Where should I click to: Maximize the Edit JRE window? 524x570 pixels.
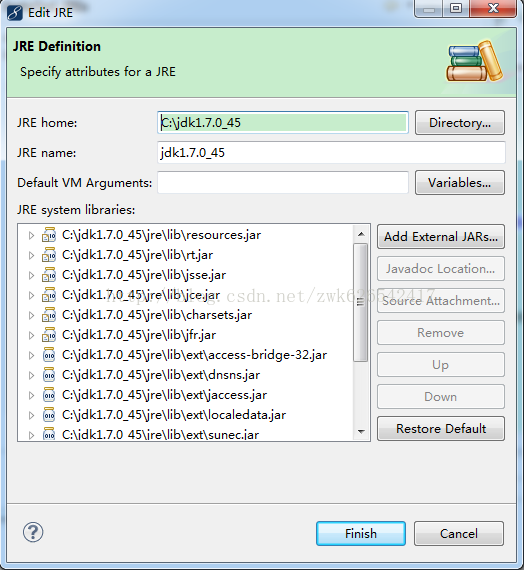click(x=456, y=8)
